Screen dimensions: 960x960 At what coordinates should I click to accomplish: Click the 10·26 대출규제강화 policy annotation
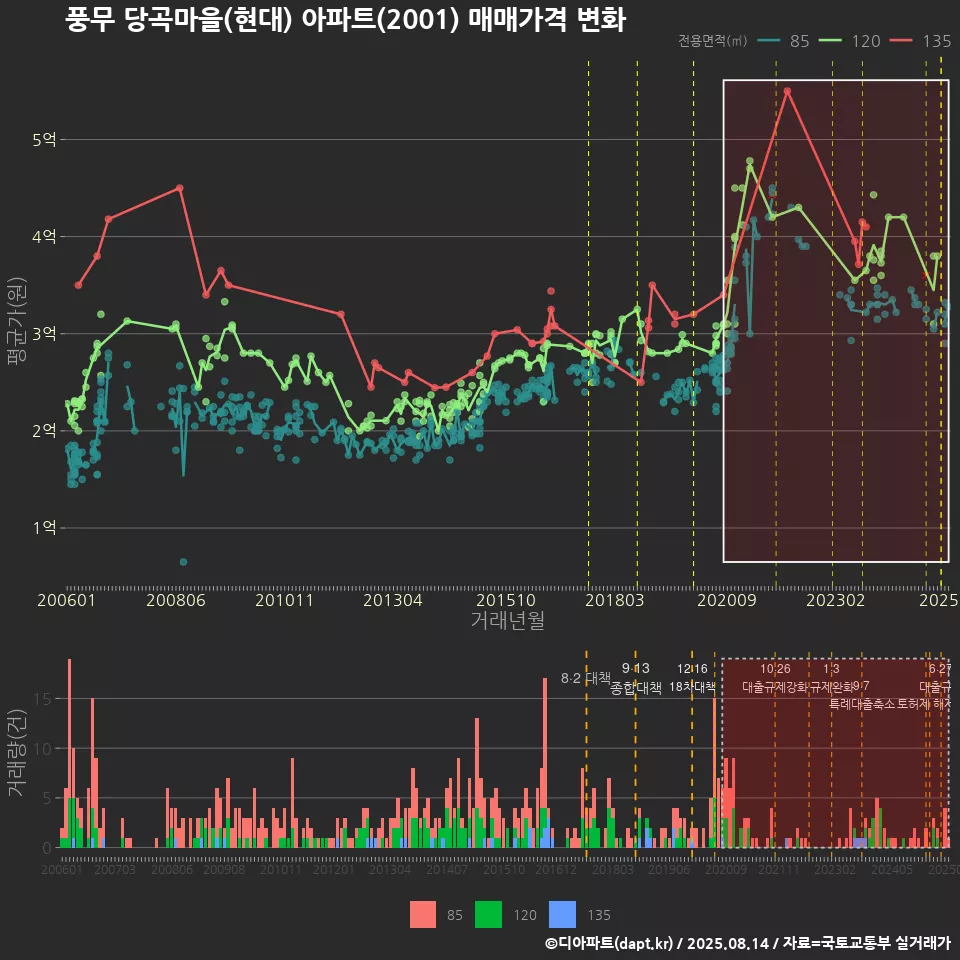tap(775, 678)
